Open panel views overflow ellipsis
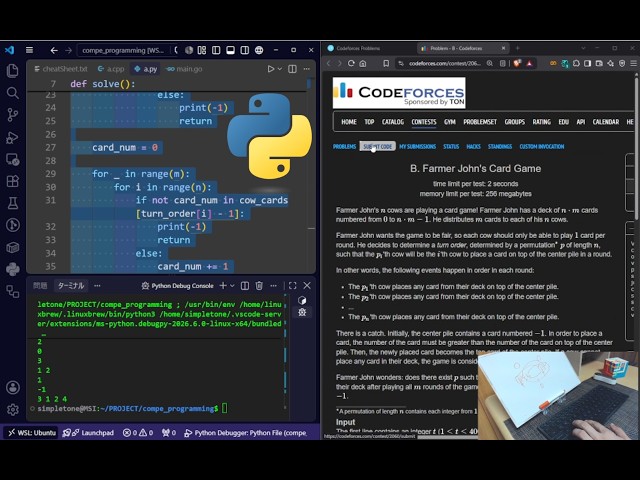Screen dimensions: 640x480 tap(97, 286)
